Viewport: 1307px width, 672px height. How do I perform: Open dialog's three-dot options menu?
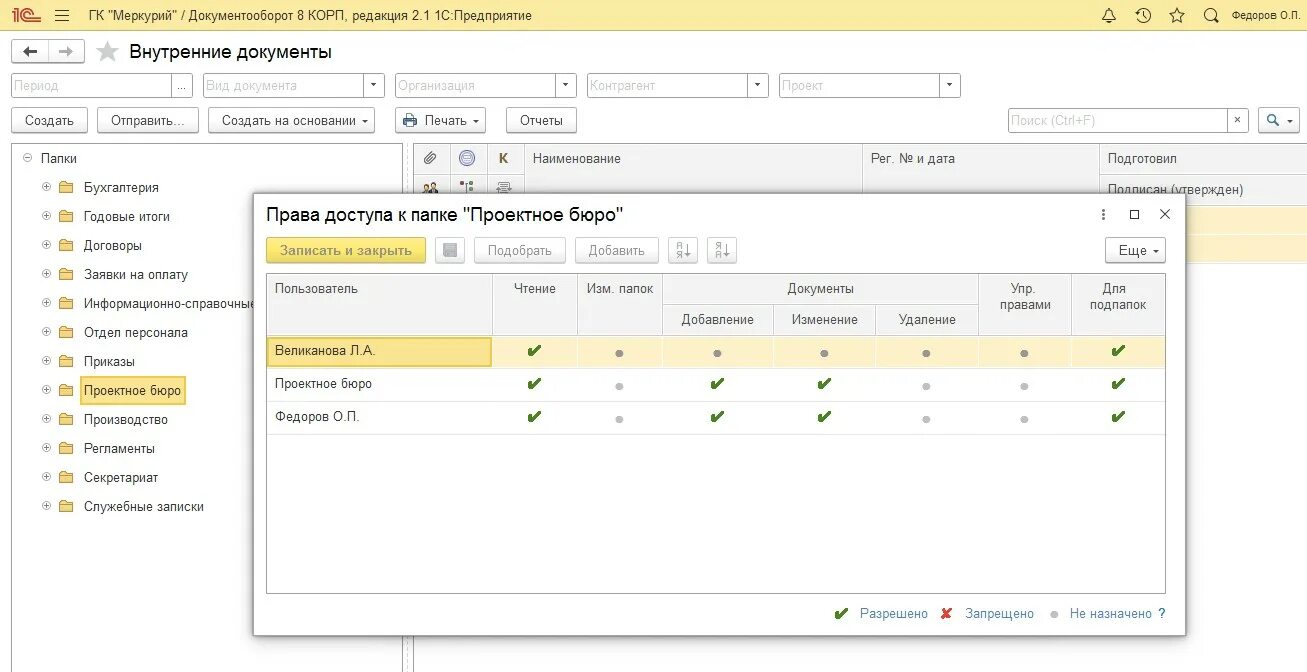(1103, 215)
